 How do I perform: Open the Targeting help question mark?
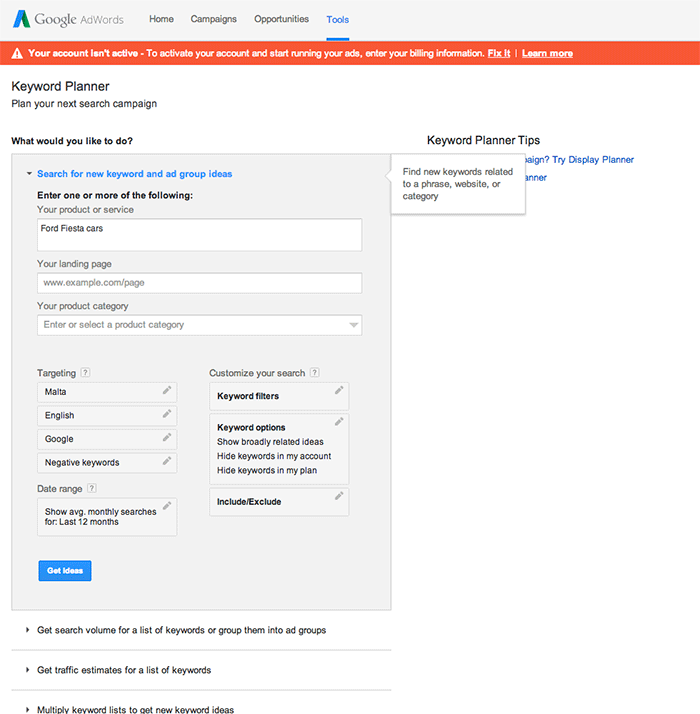pos(85,372)
